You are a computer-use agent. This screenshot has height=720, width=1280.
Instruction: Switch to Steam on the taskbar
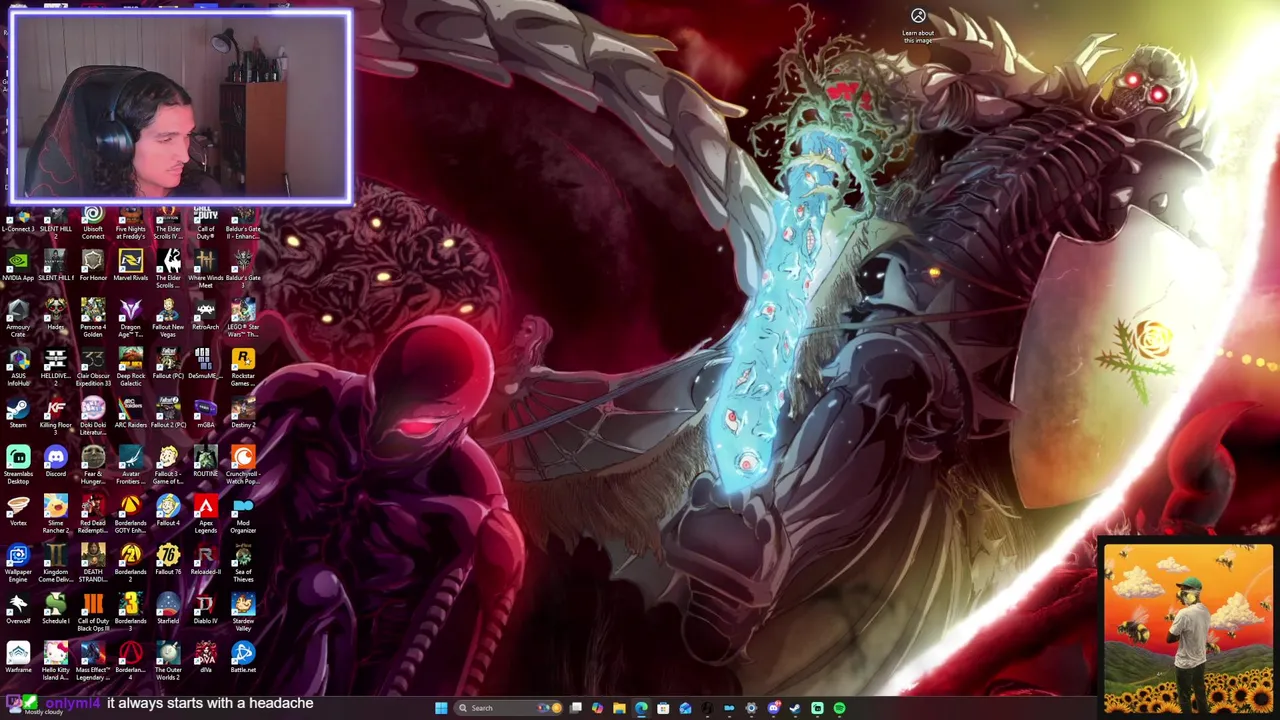click(795, 708)
